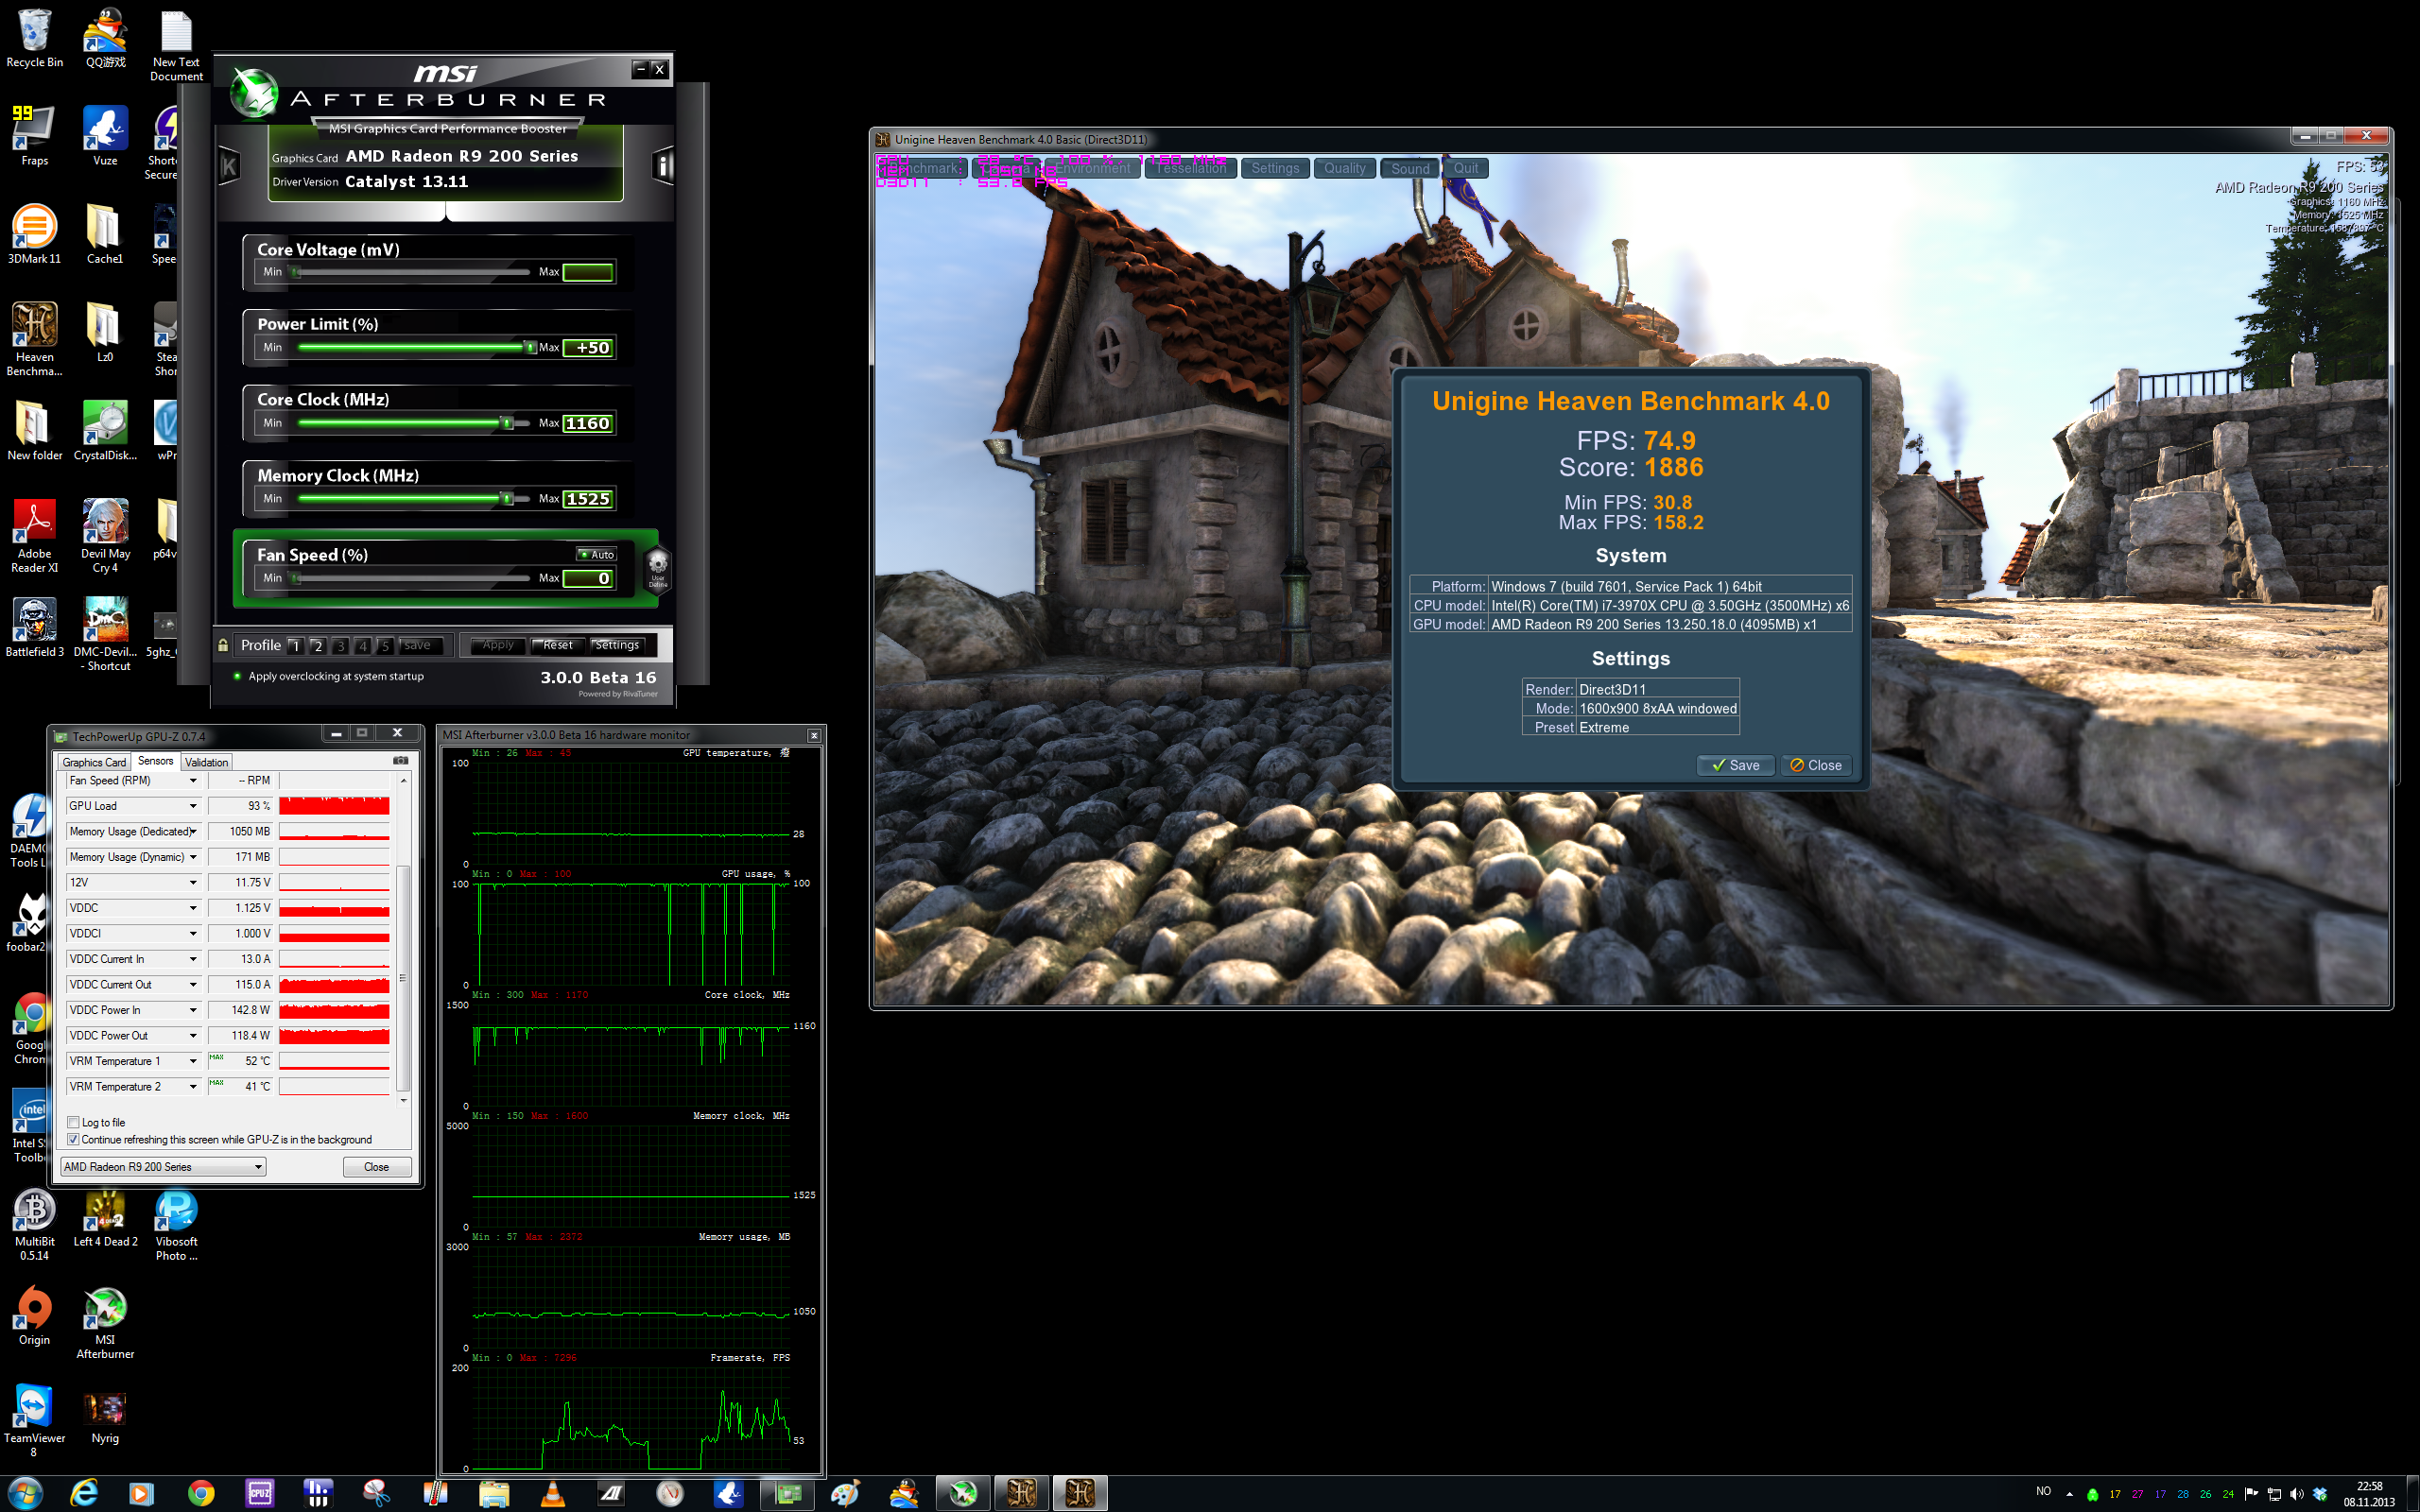Open CrystalDiskMark desktop icon

point(105,429)
